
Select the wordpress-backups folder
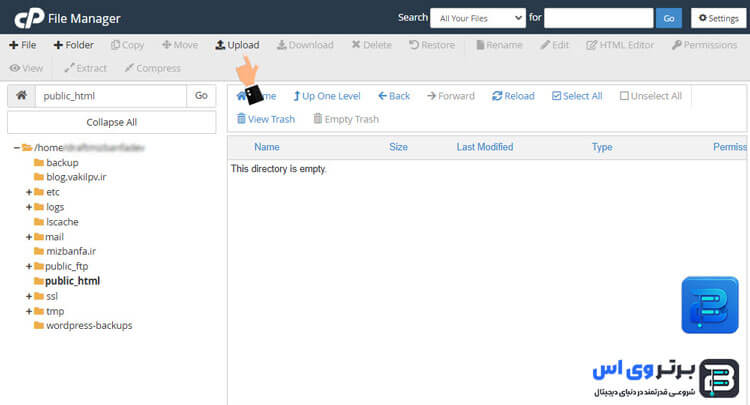(x=88, y=325)
